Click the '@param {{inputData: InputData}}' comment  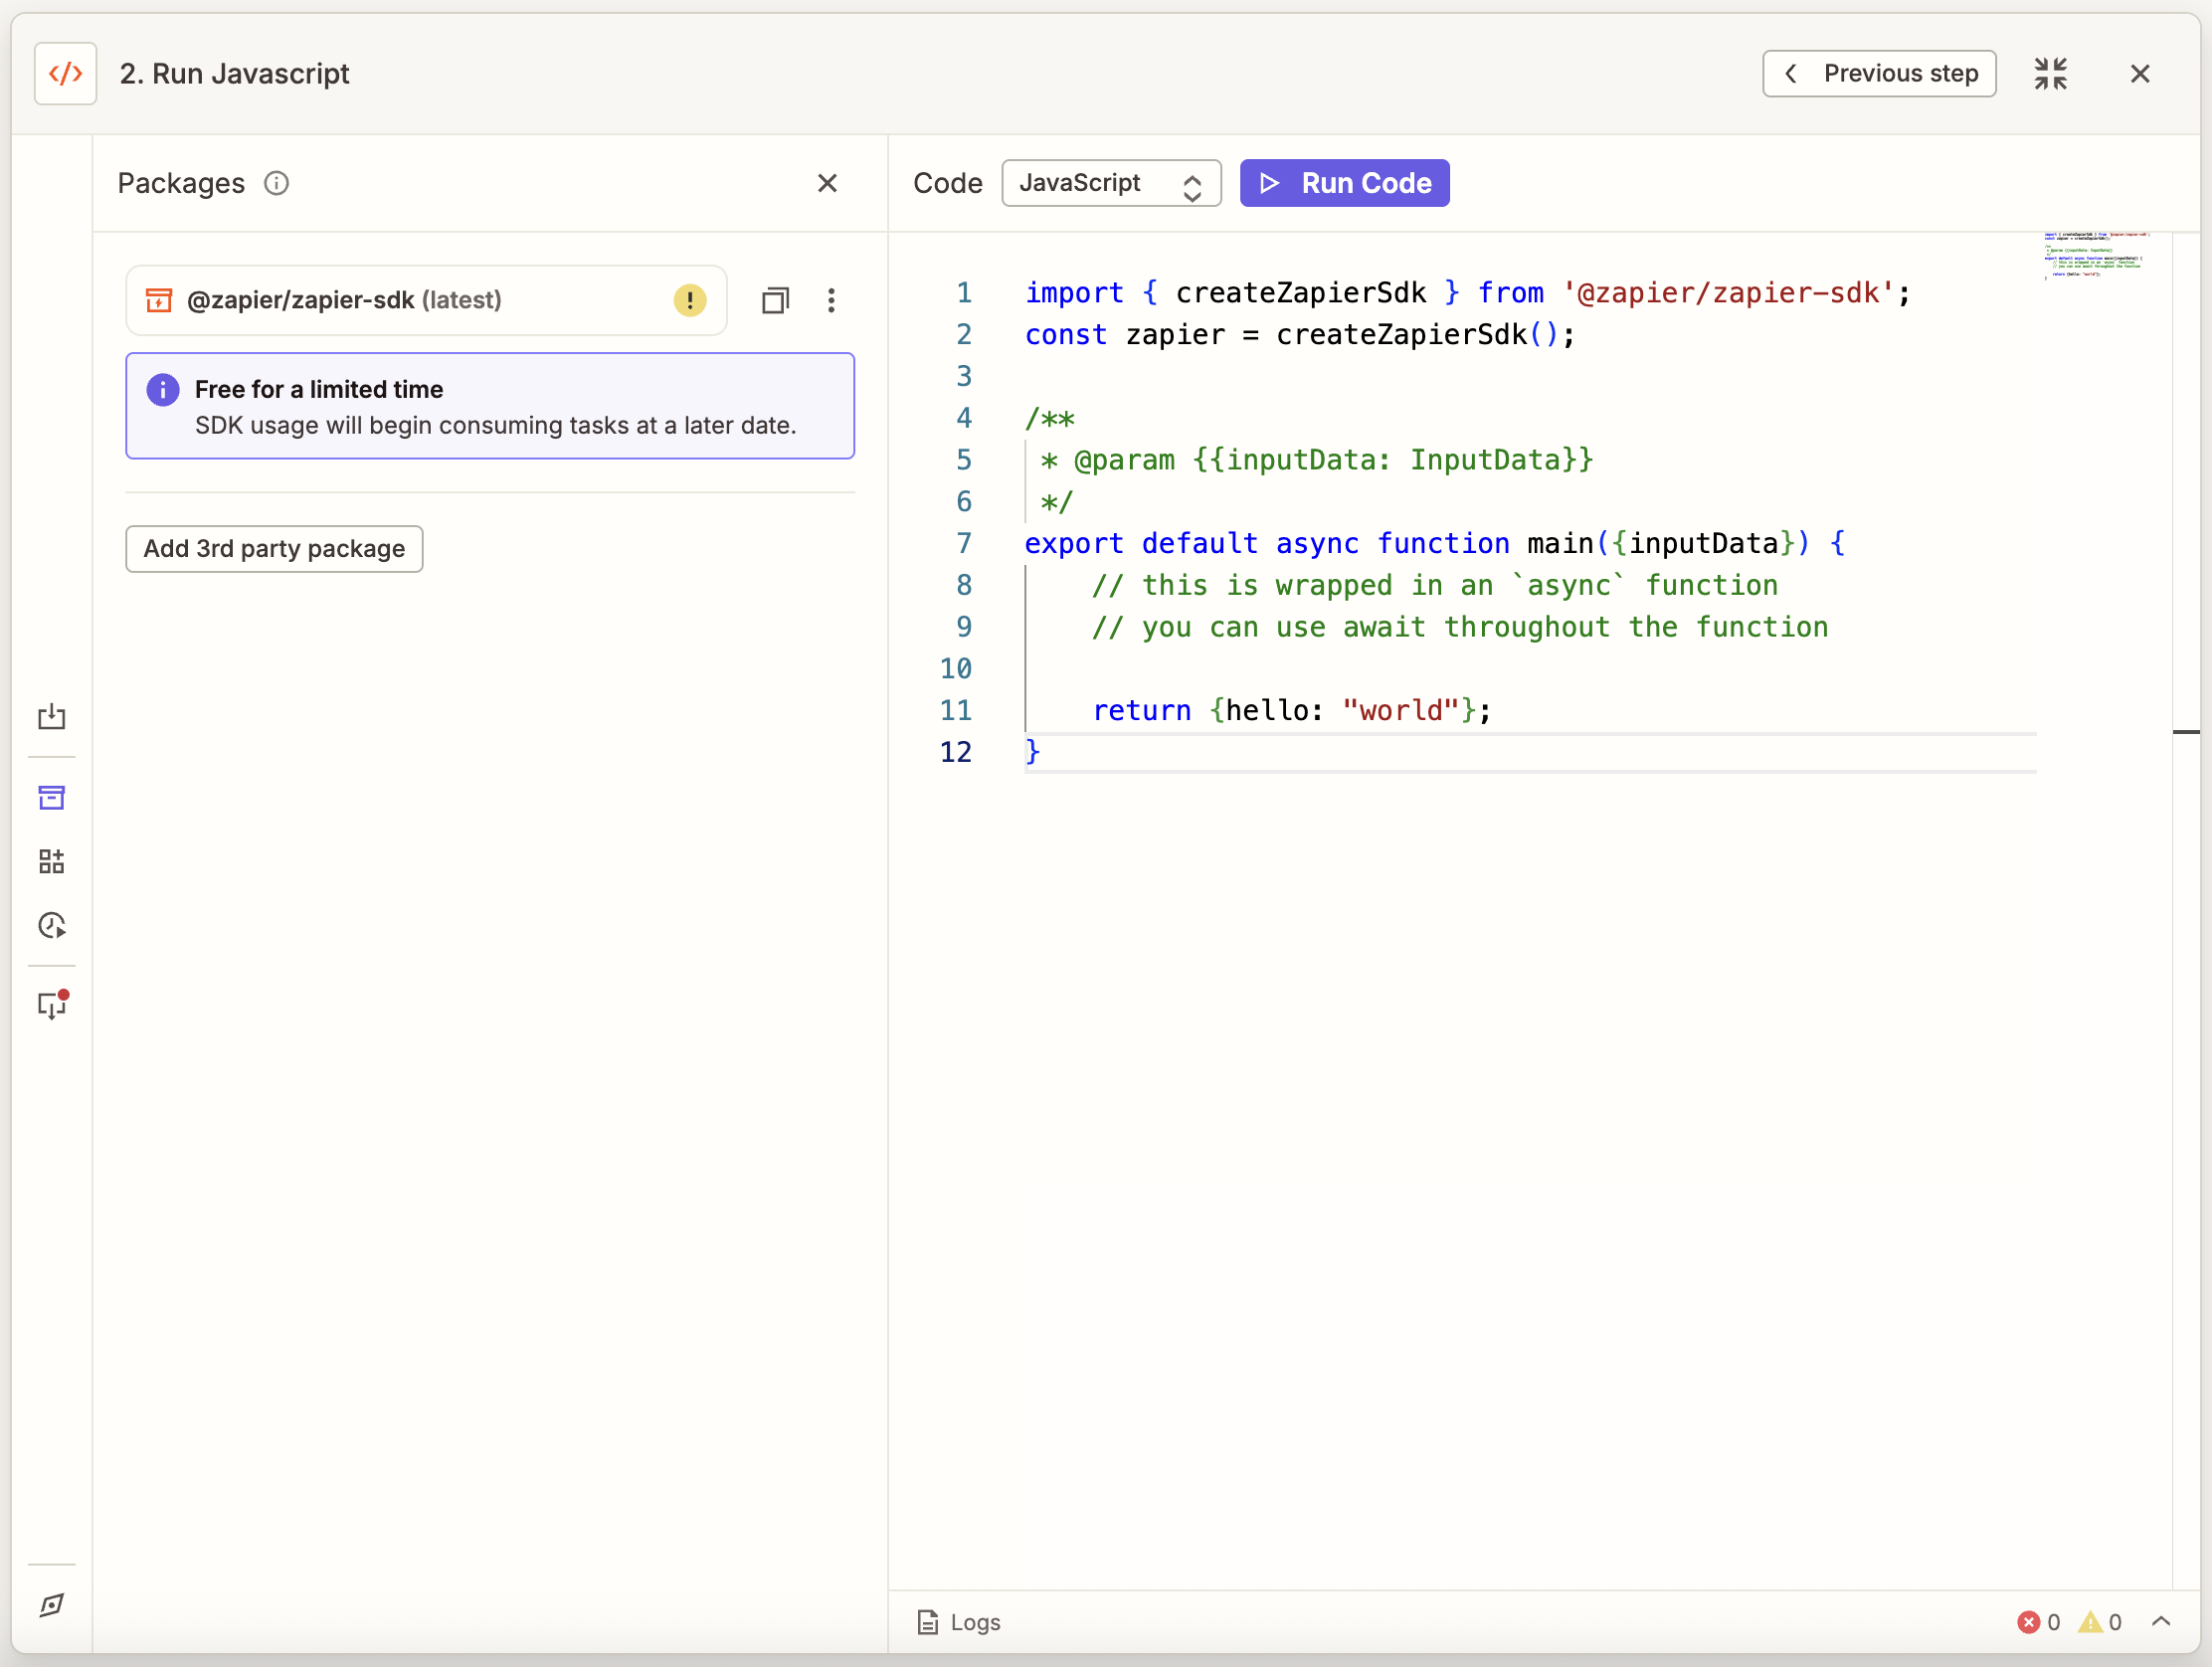(x=1317, y=460)
